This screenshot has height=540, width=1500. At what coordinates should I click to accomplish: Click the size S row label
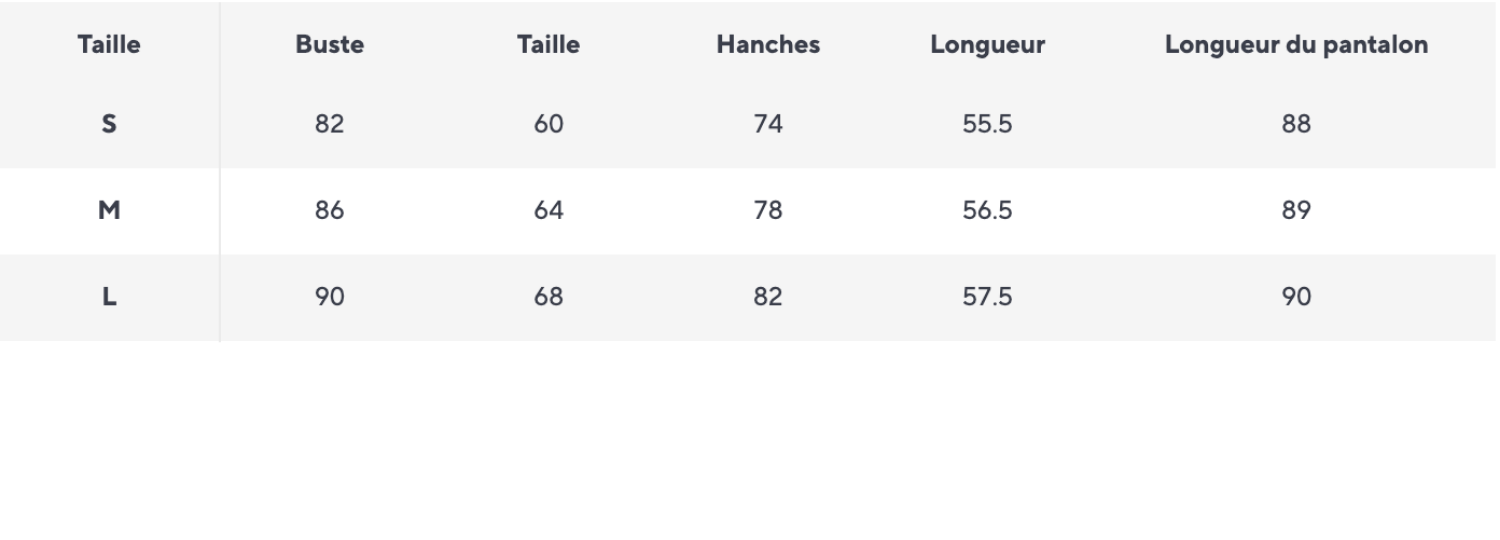click(x=109, y=124)
